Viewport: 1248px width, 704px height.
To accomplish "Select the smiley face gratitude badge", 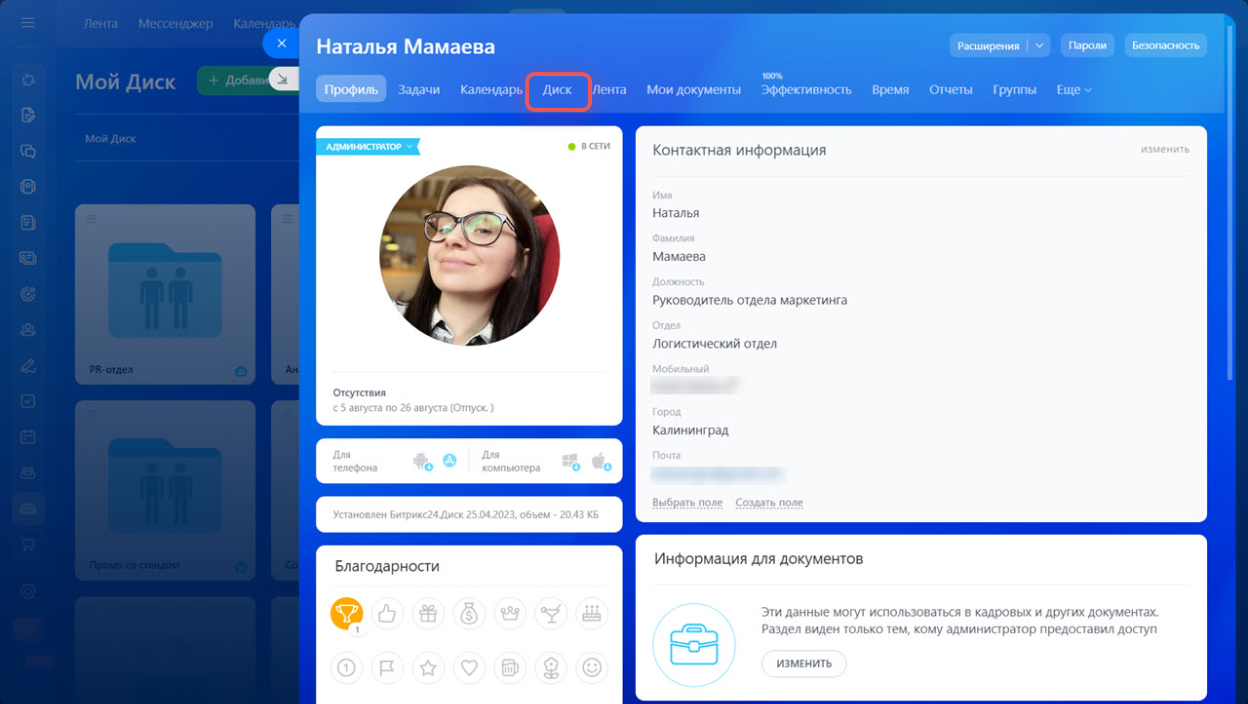I will coord(592,667).
